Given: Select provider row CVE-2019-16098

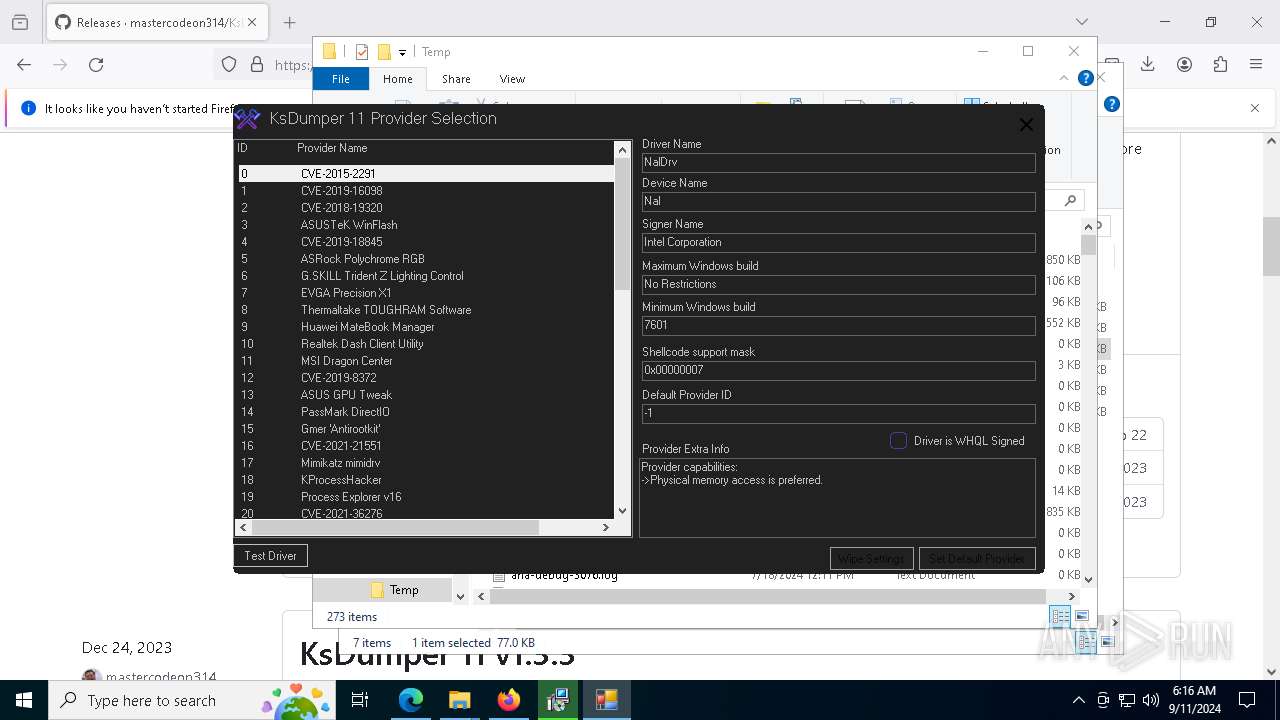Looking at the screenshot, I should (x=426, y=191).
